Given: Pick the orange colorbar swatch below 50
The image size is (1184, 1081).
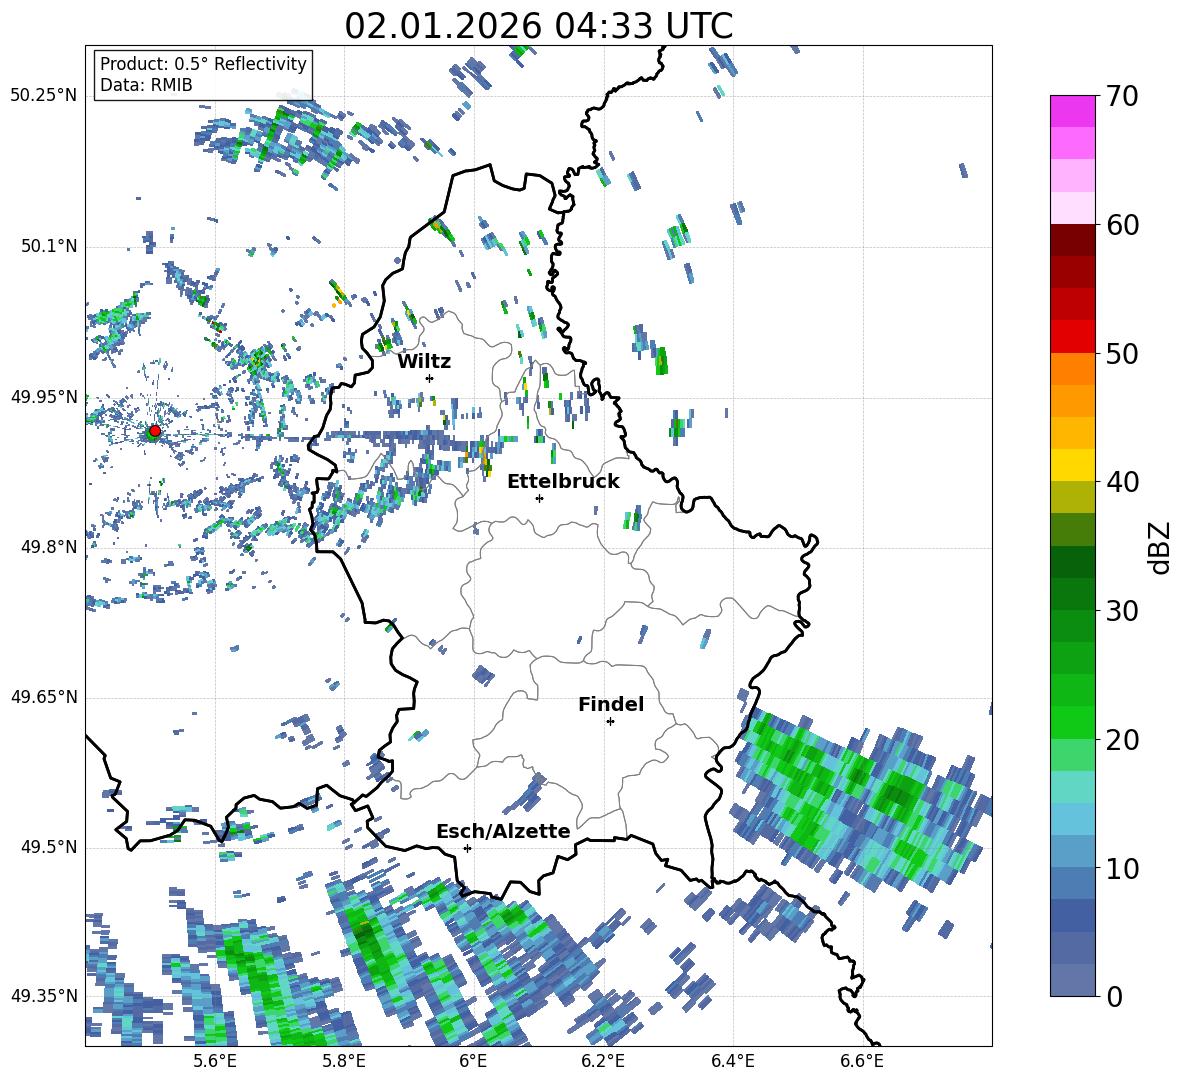Looking at the screenshot, I should [x=1072, y=369].
